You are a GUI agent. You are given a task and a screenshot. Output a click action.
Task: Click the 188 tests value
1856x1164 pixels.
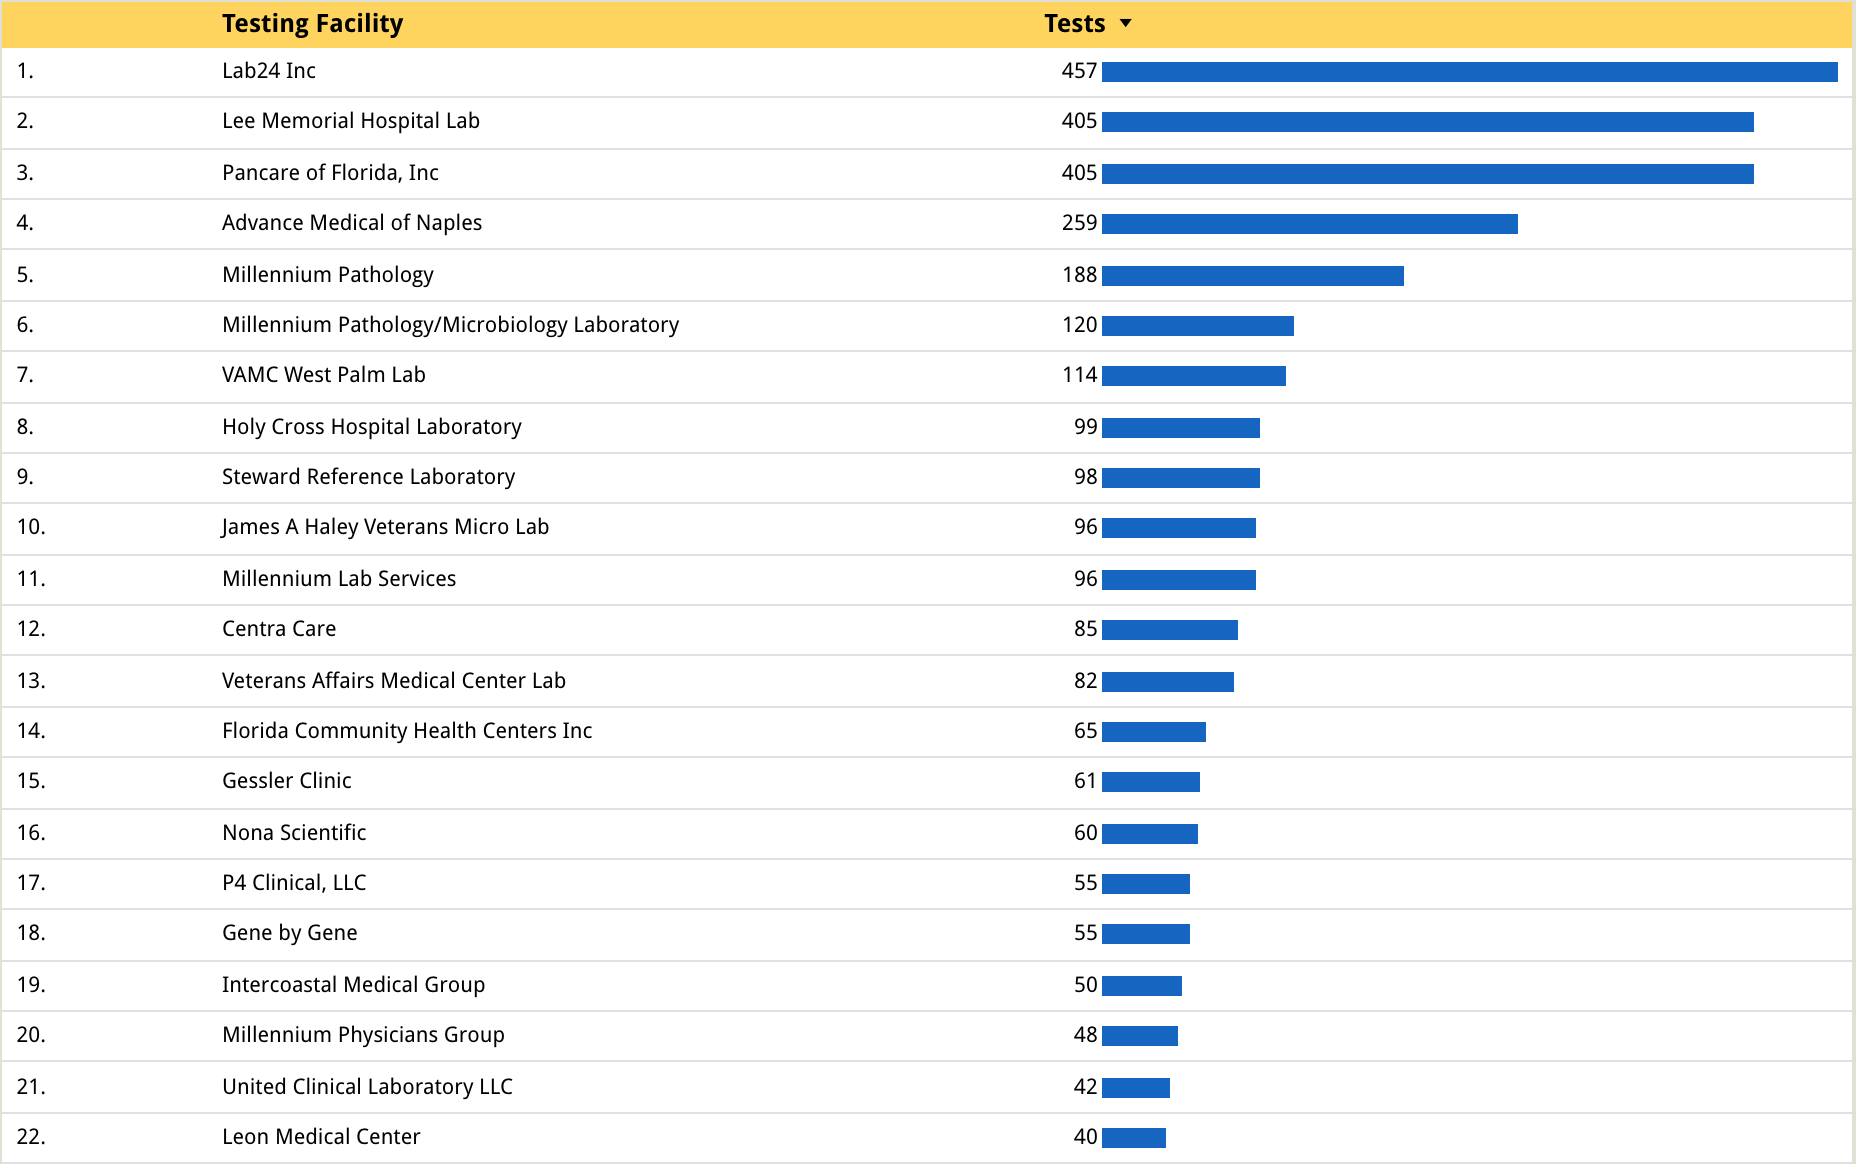[1080, 275]
